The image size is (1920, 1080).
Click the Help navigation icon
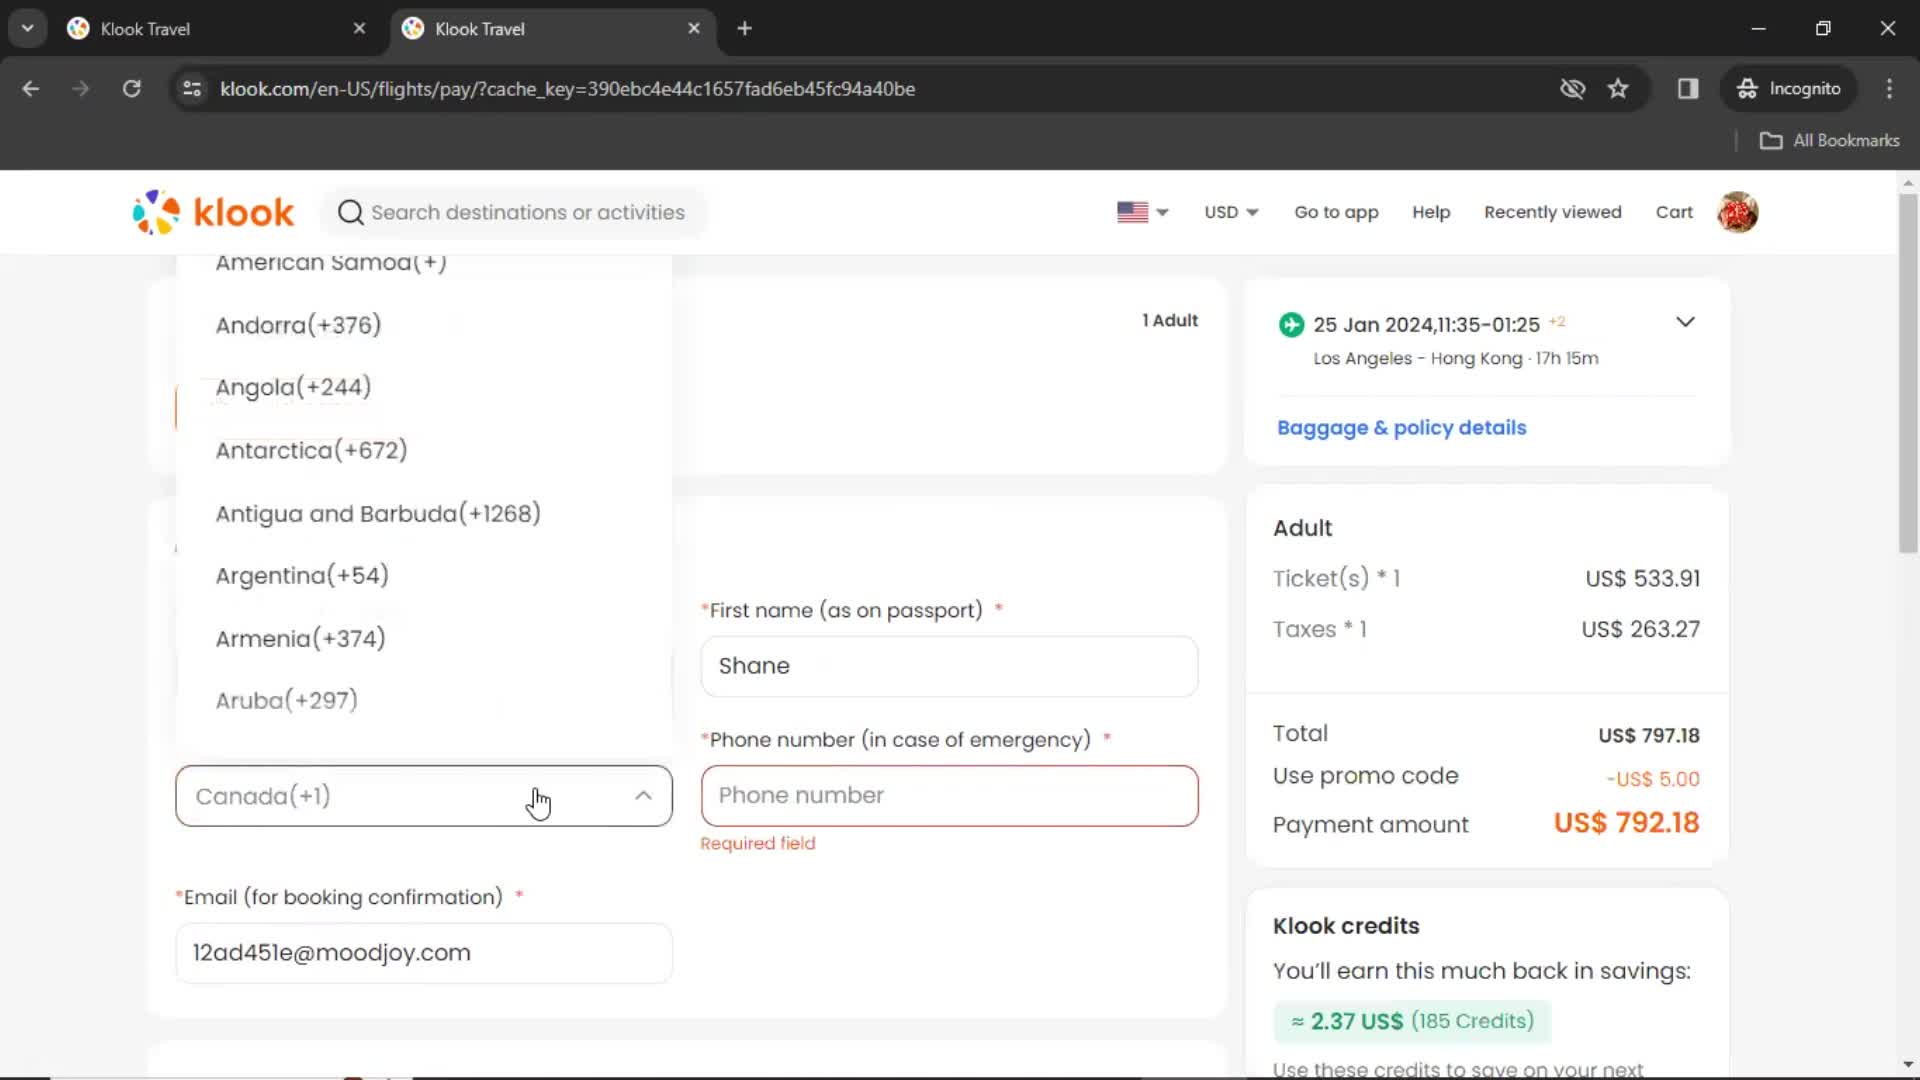click(x=1432, y=211)
